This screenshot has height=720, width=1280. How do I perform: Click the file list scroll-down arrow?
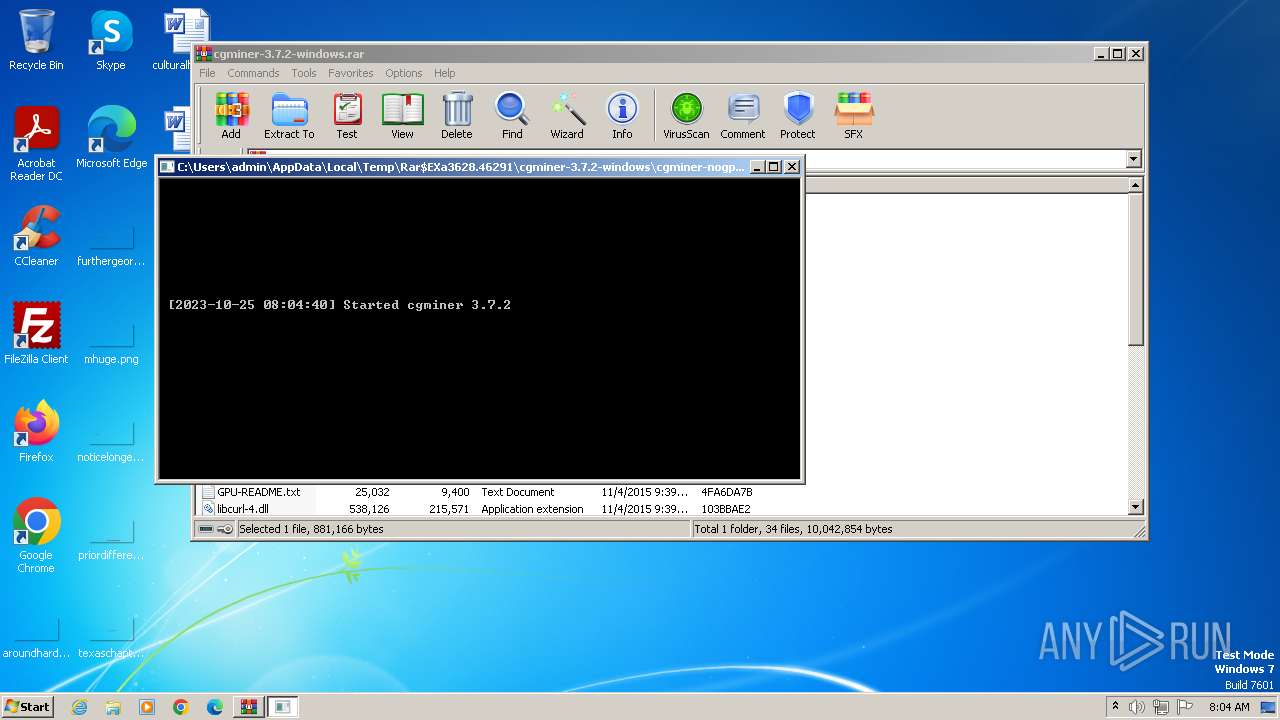point(1135,507)
